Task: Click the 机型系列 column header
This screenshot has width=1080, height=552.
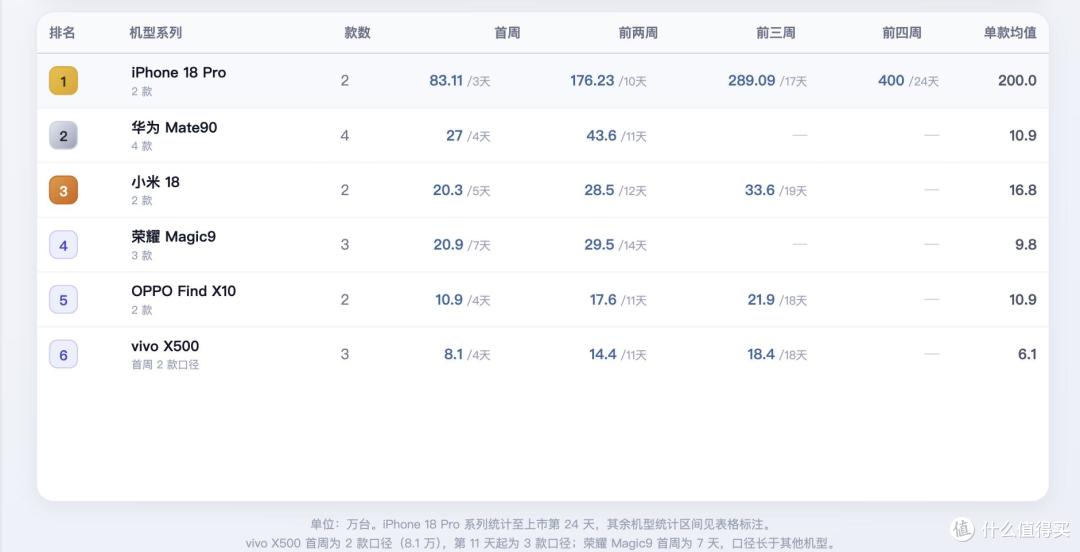Action: point(156,32)
